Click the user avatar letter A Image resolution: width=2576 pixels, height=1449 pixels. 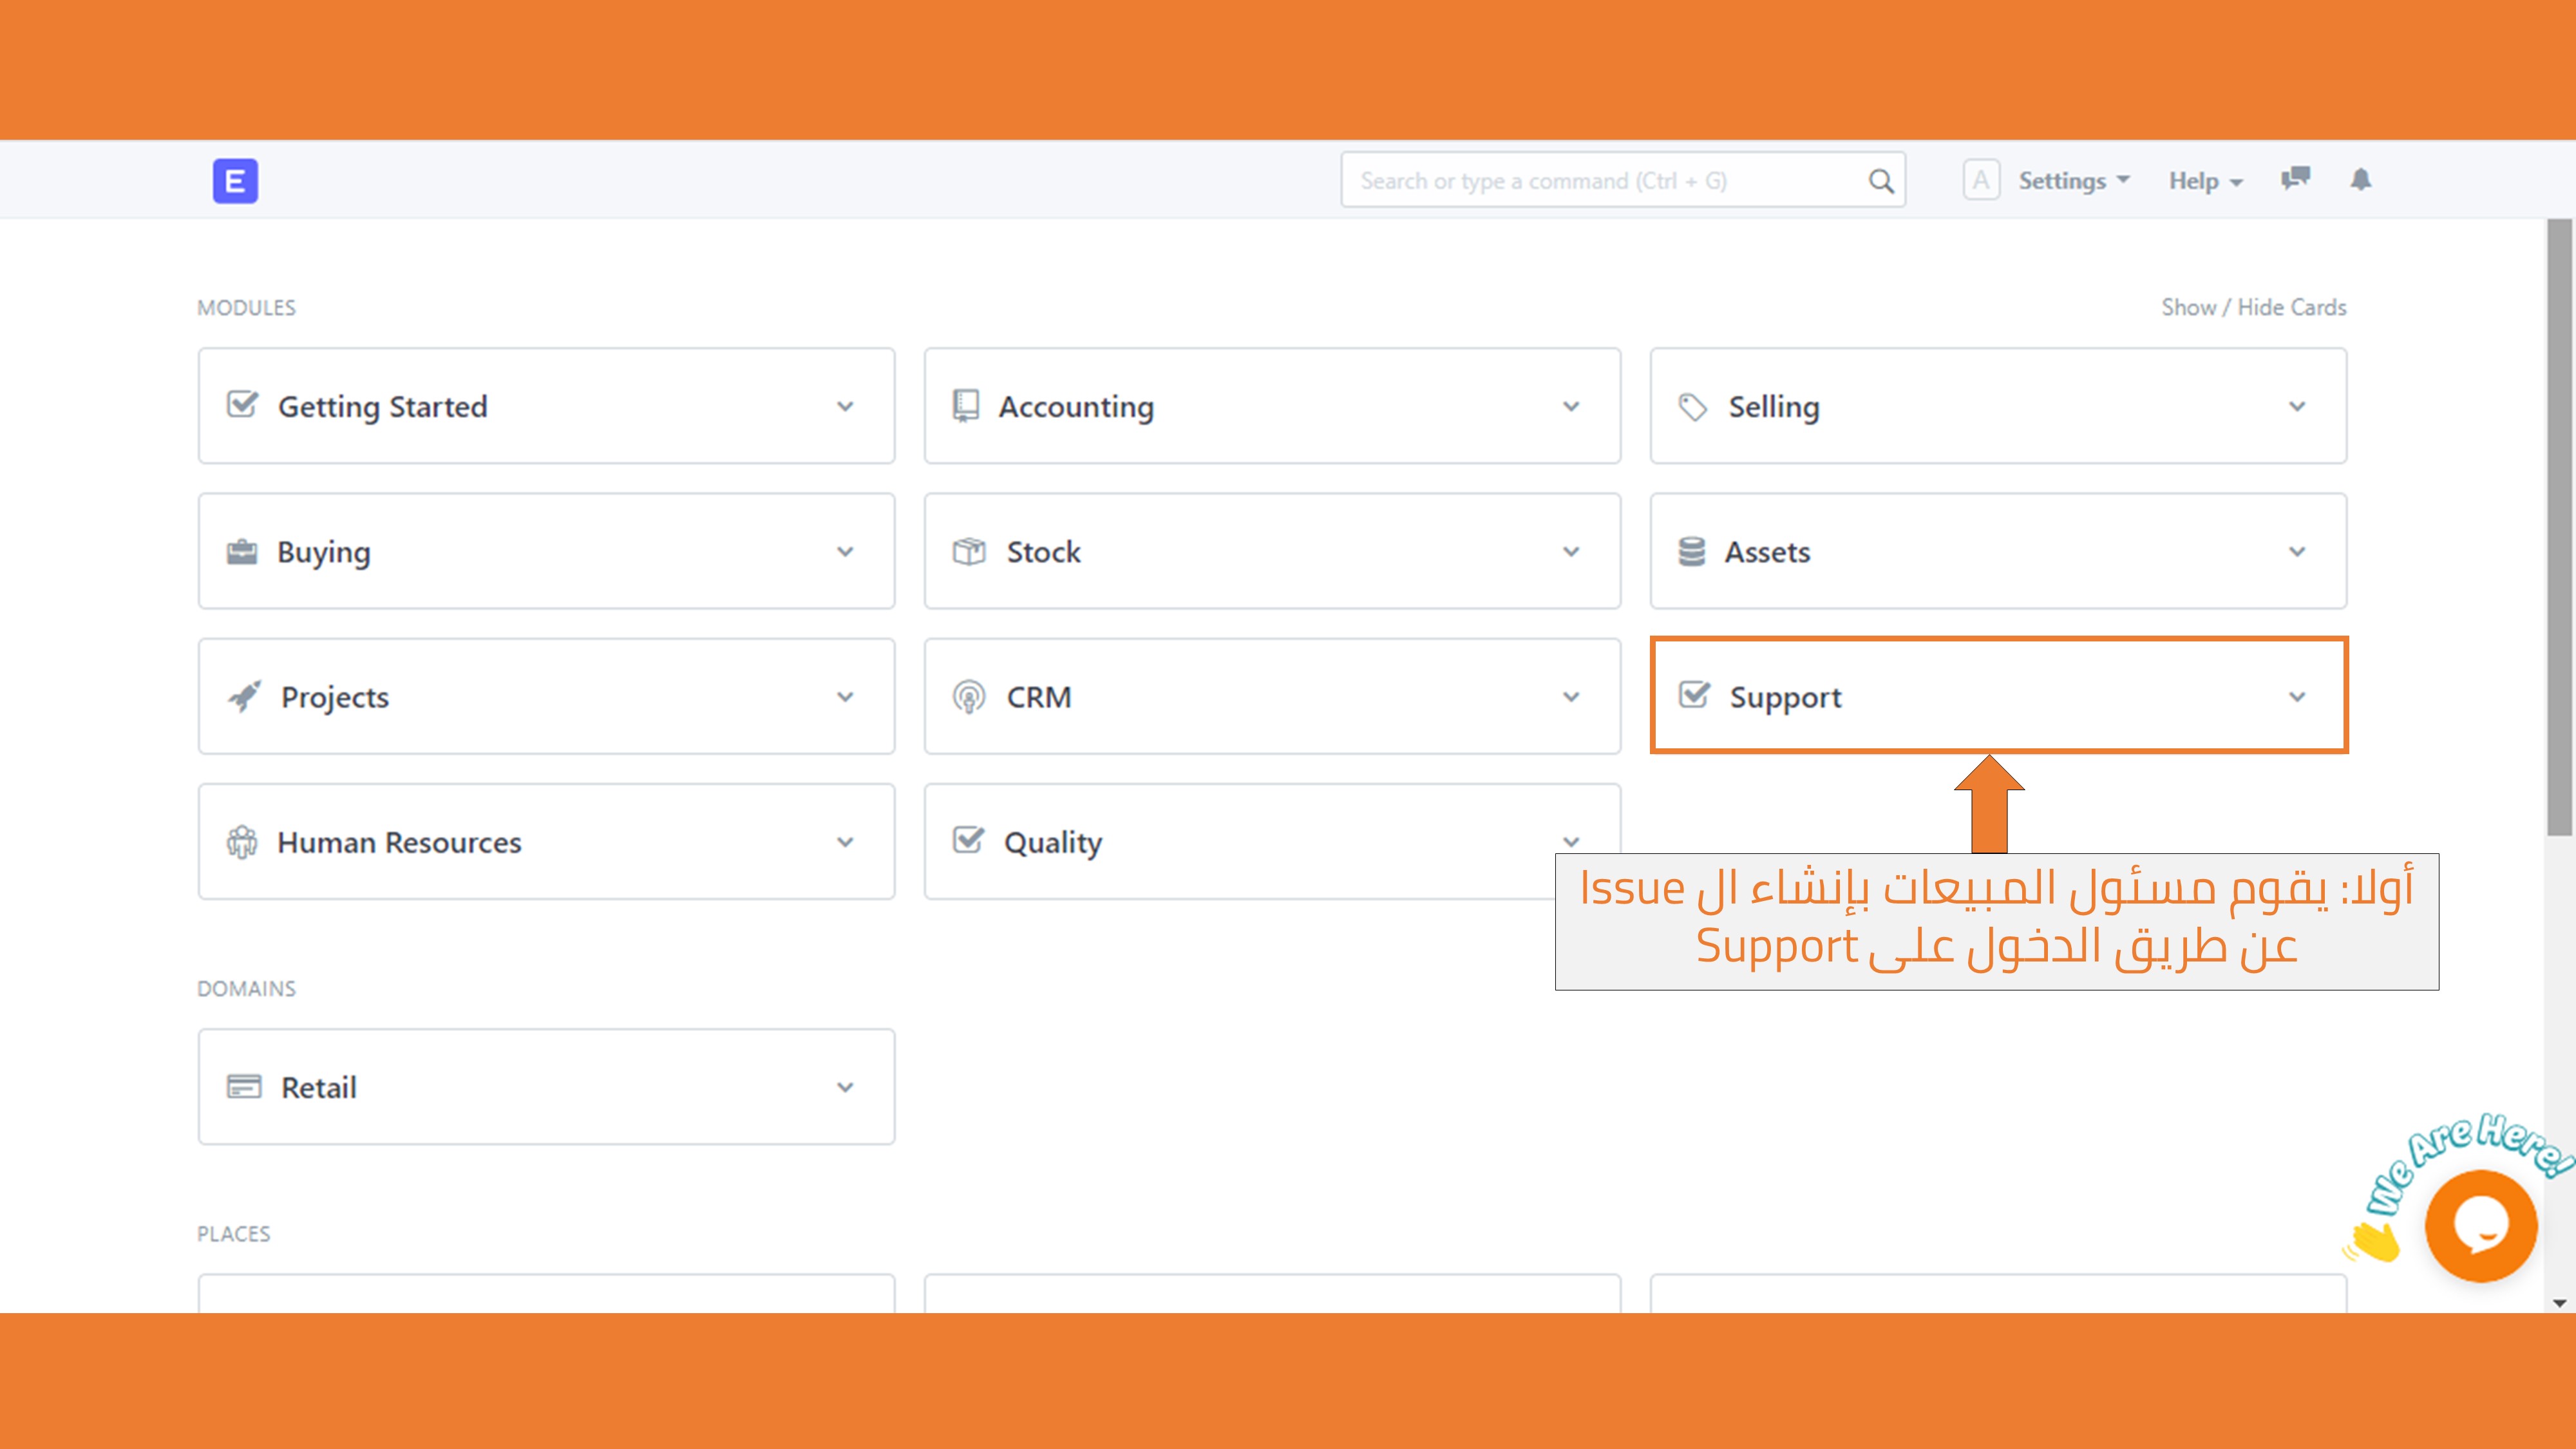[1981, 180]
